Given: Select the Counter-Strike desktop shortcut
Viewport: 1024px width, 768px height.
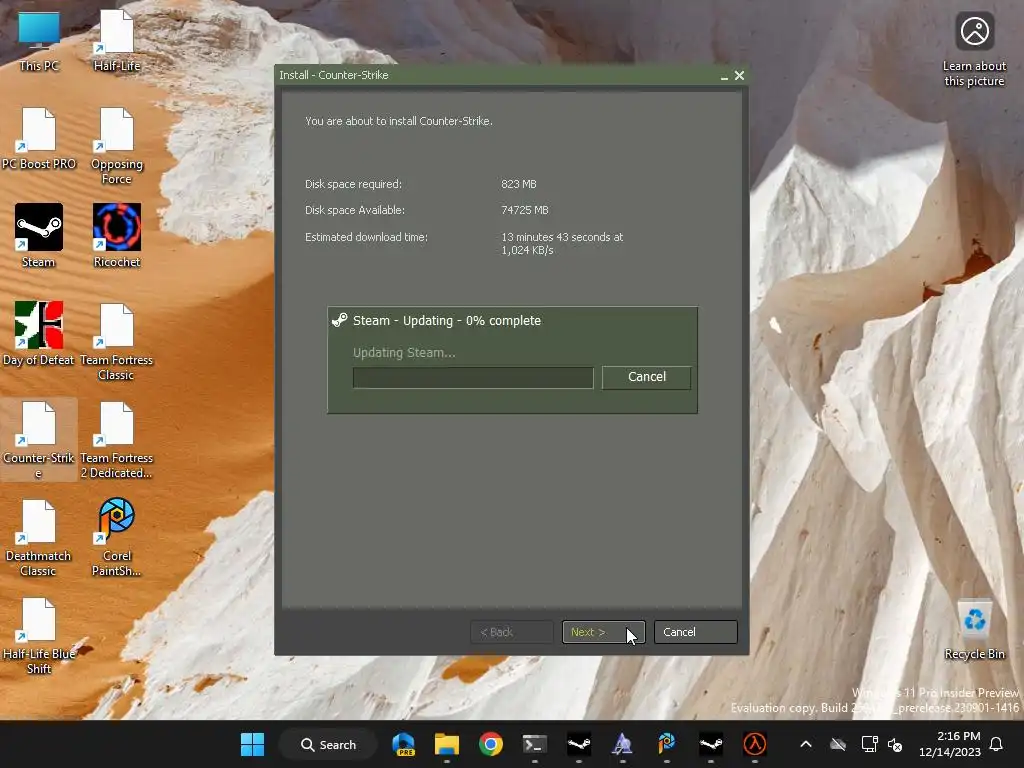Looking at the screenshot, I should click(x=39, y=440).
